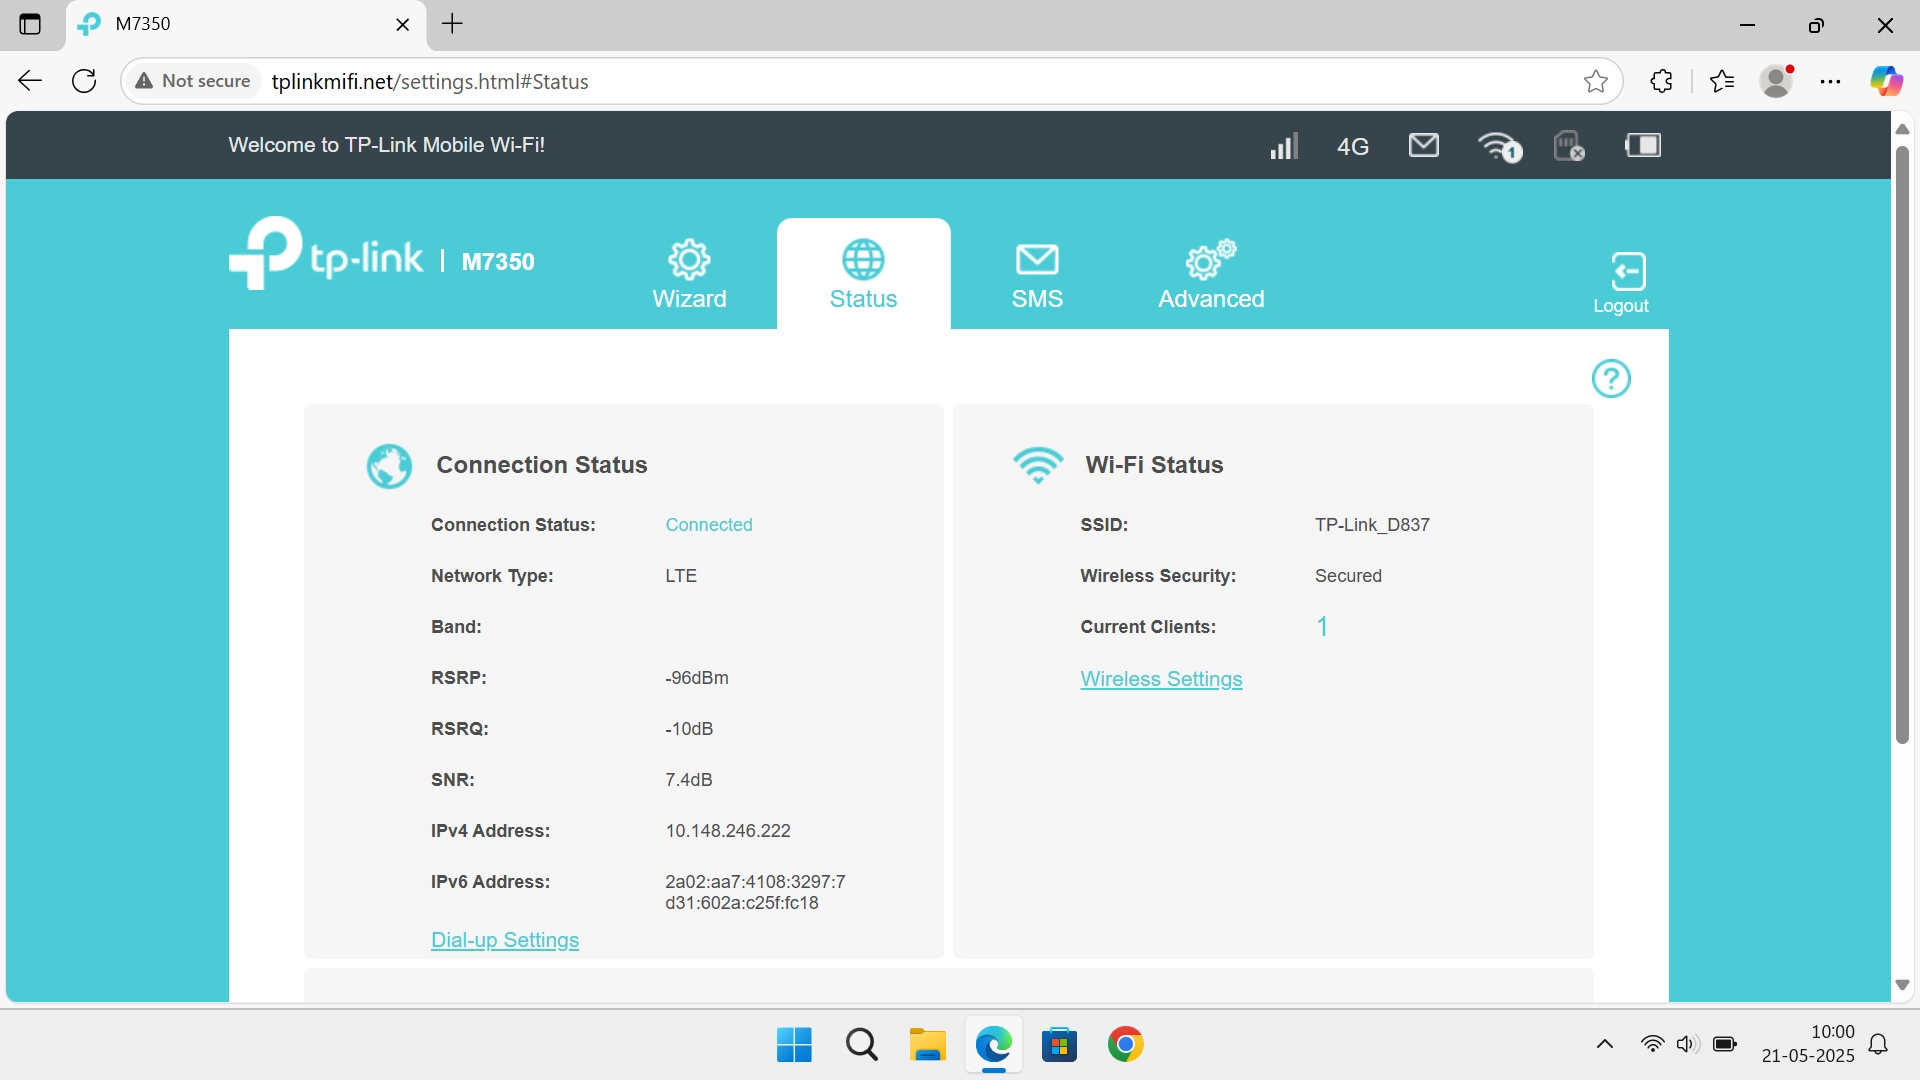The width and height of the screenshot is (1920, 1080).
Task: Open the Advanced settings tab
Action: point(1211,274)
